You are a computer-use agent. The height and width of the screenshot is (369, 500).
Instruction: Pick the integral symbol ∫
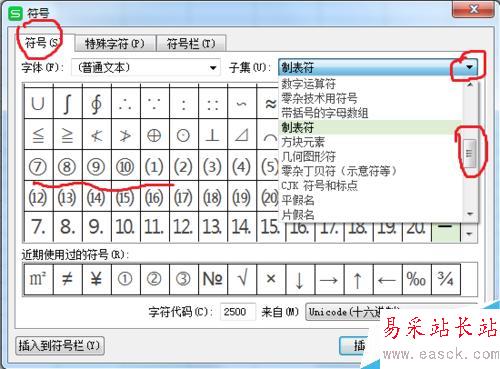68,104
